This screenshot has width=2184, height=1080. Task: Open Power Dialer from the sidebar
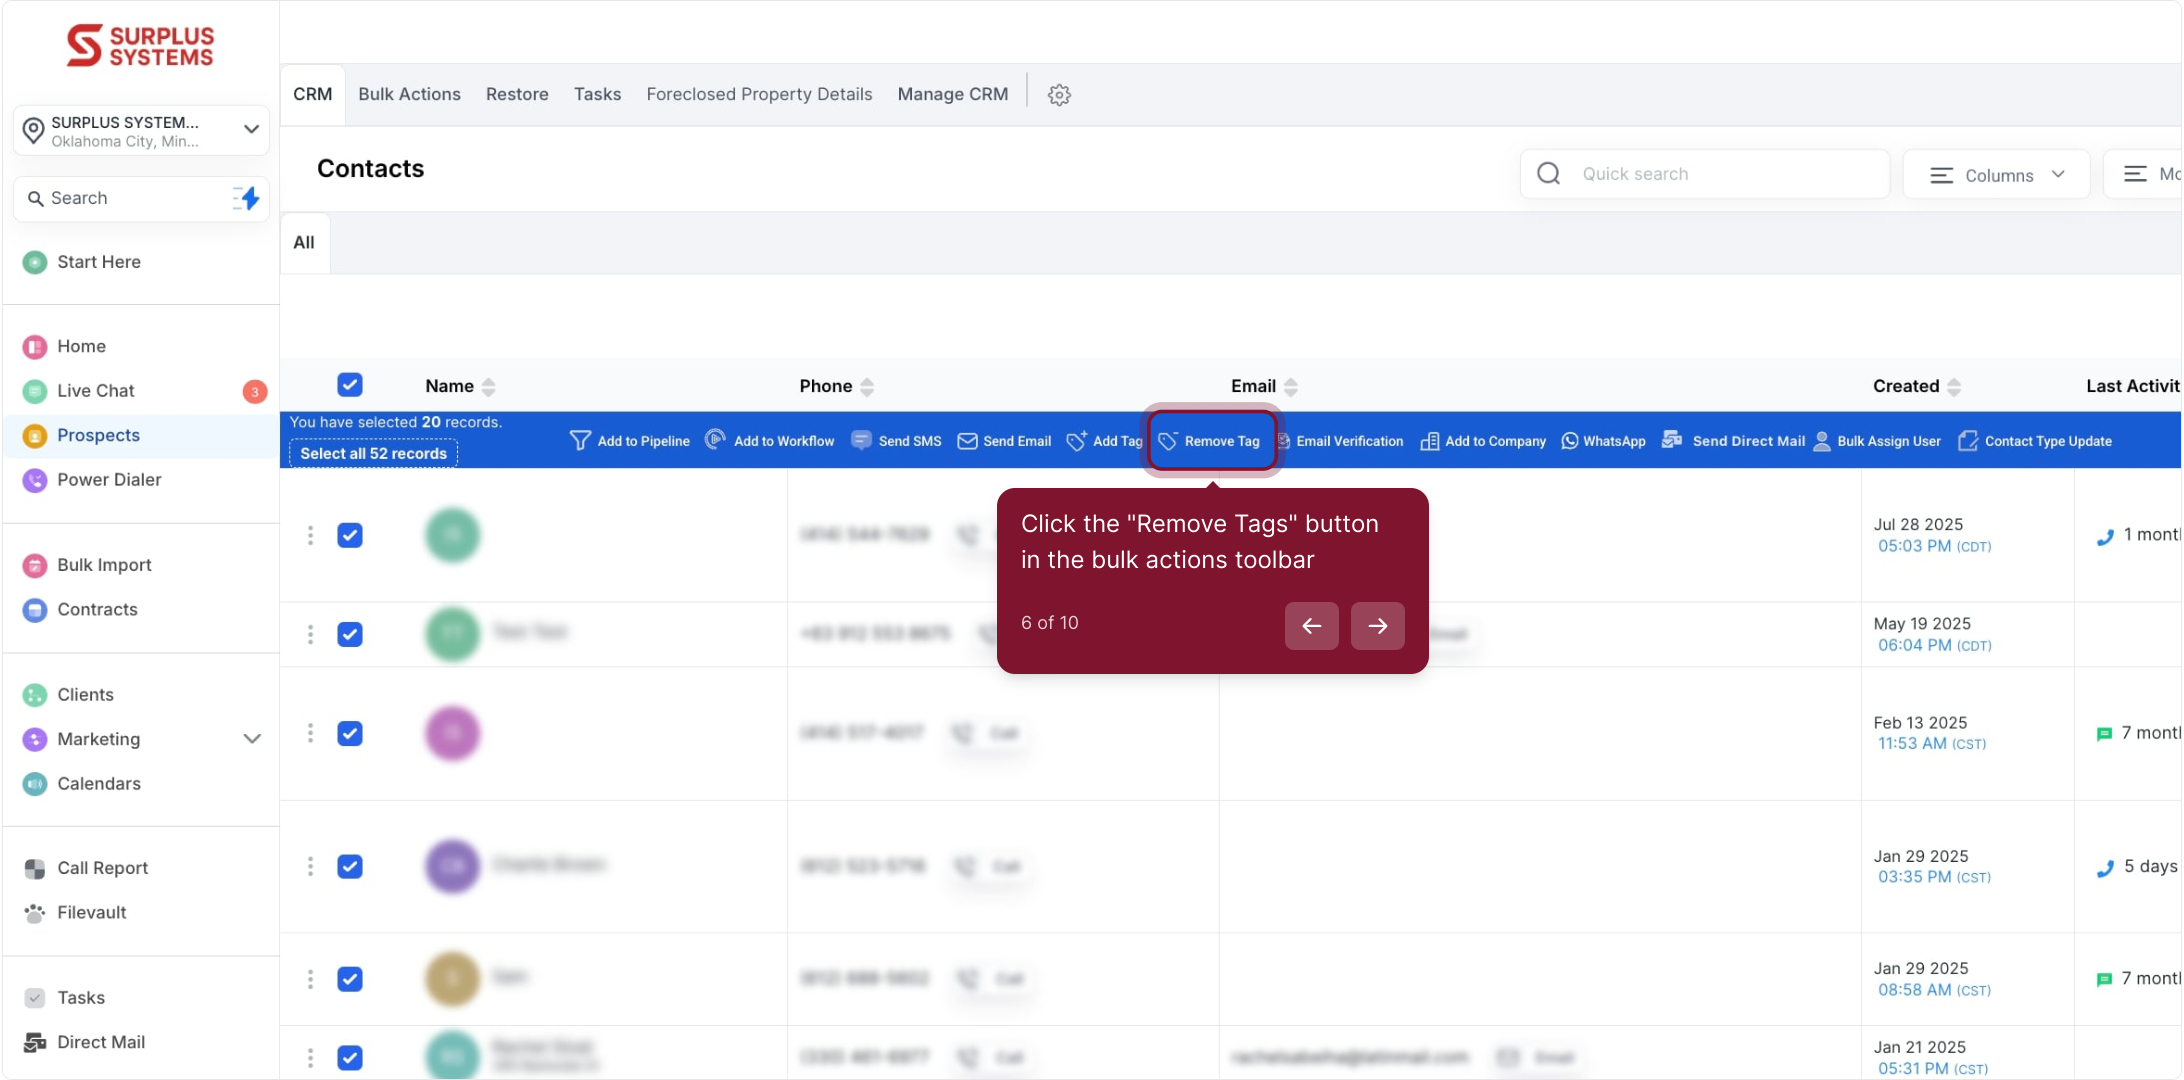(109, 480)
